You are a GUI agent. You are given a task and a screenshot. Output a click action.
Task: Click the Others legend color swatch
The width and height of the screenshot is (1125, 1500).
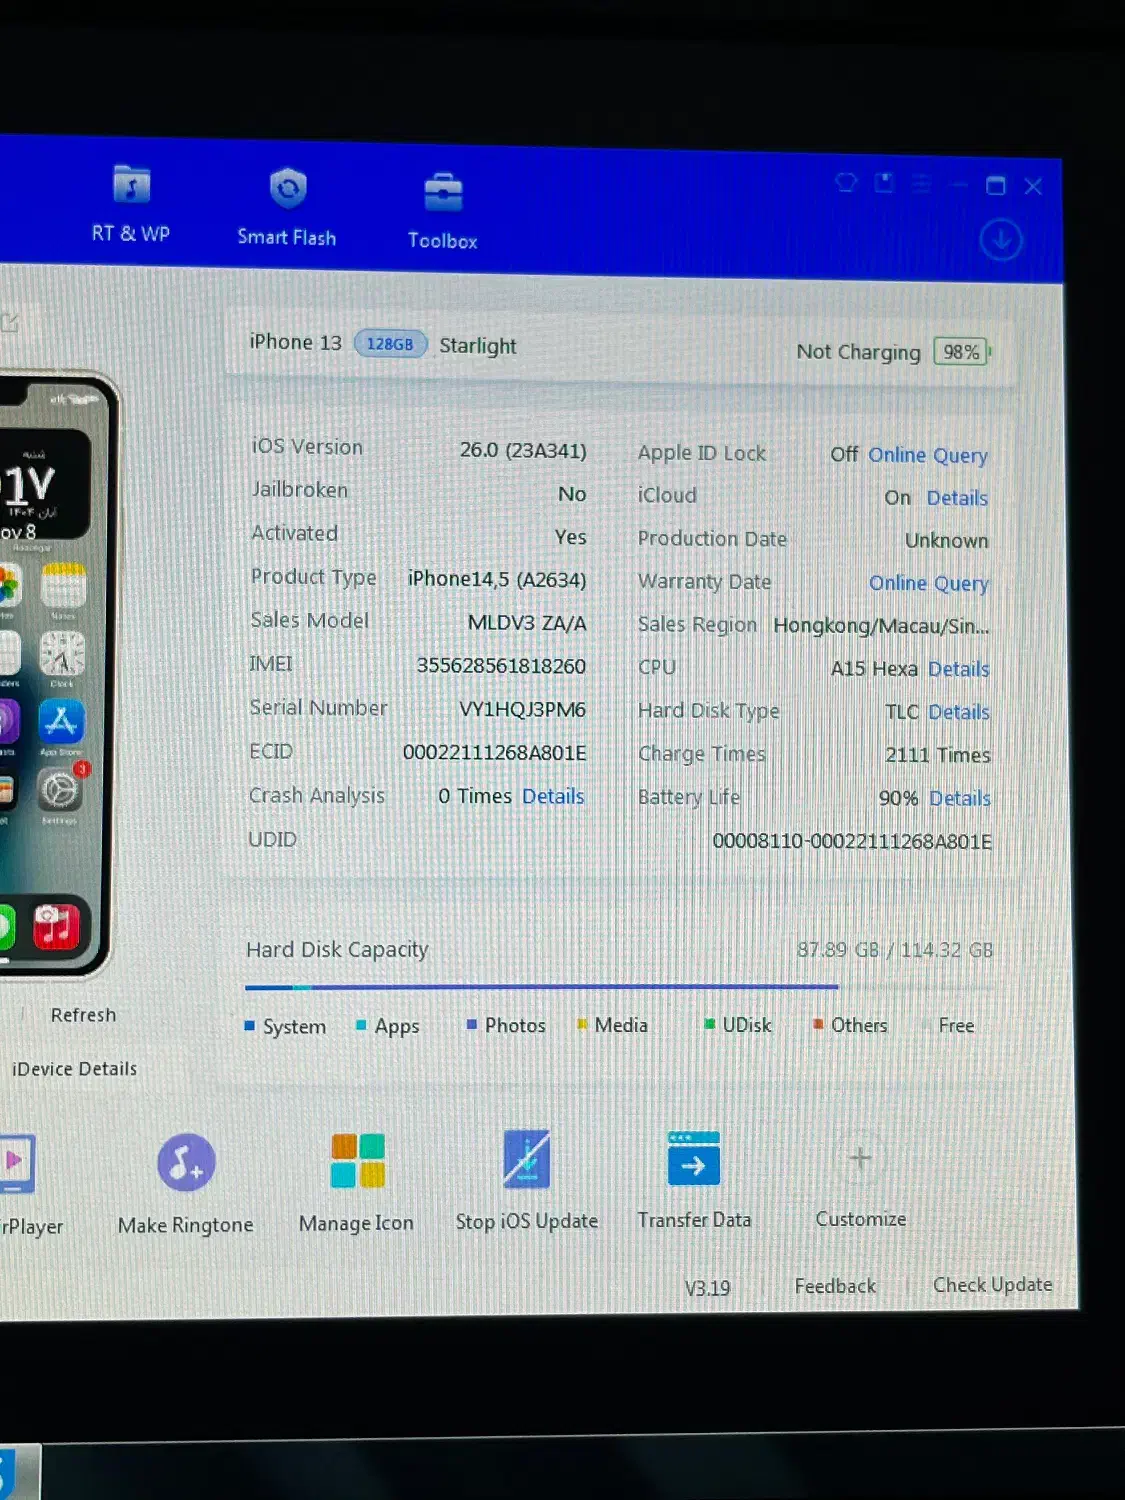click(x=818, y=1024)
